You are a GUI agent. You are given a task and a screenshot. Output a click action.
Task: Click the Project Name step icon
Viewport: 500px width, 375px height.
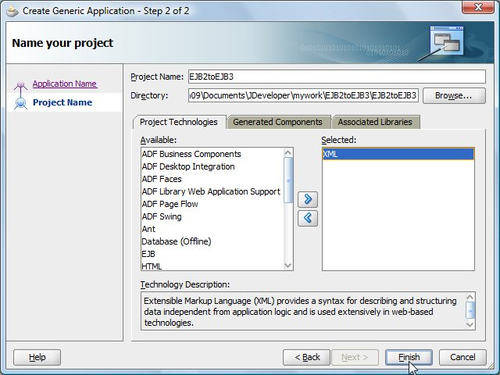20,103
